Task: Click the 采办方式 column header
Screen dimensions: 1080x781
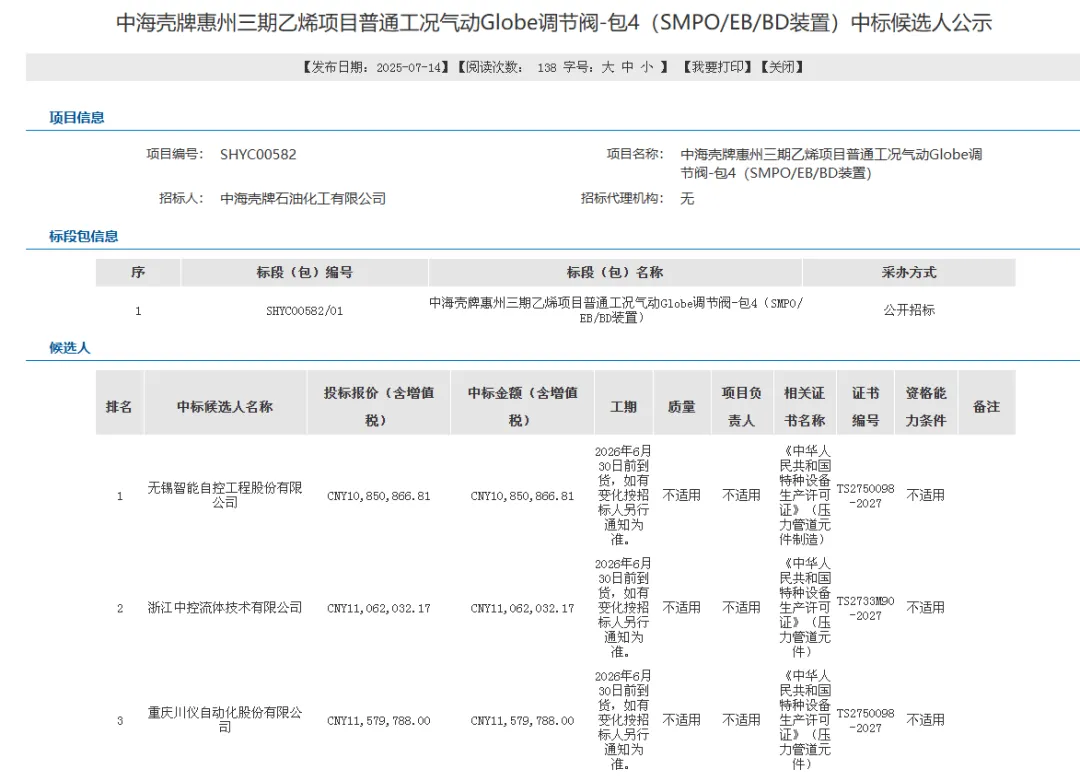Action: (x=909, y=272)
